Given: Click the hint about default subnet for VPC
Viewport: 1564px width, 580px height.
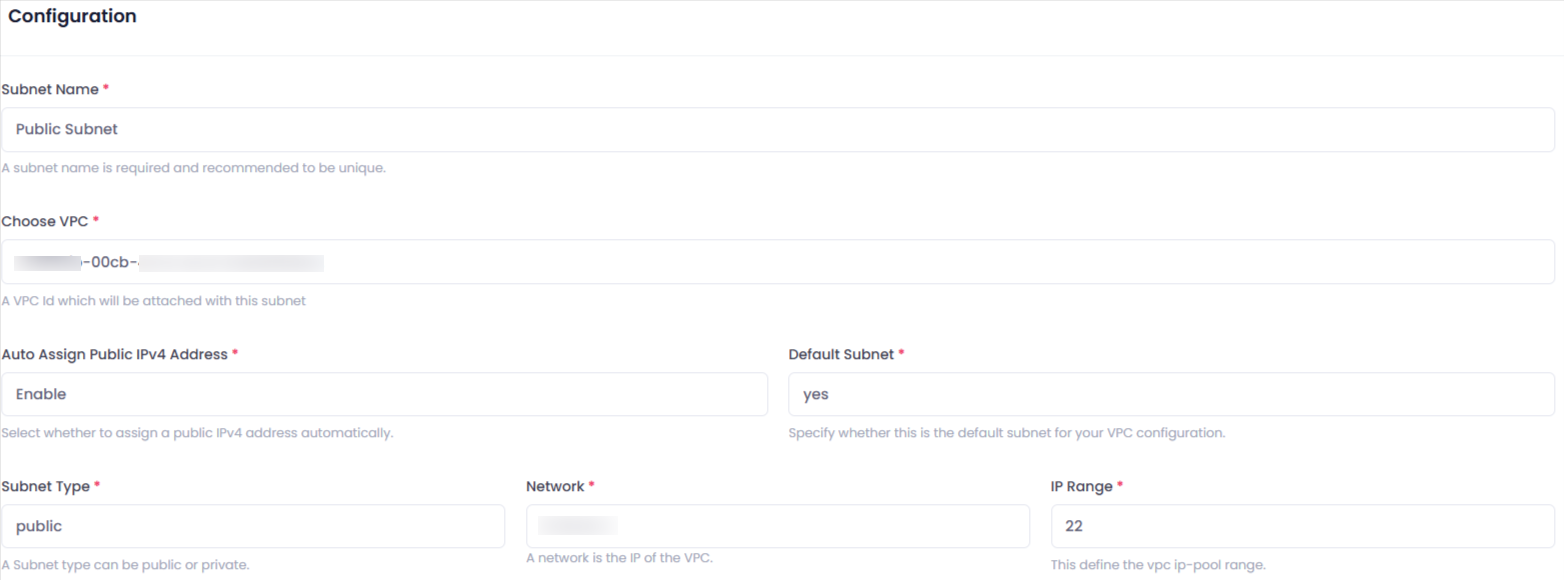Looking at the screenshot, I should tap(1006, 433).
